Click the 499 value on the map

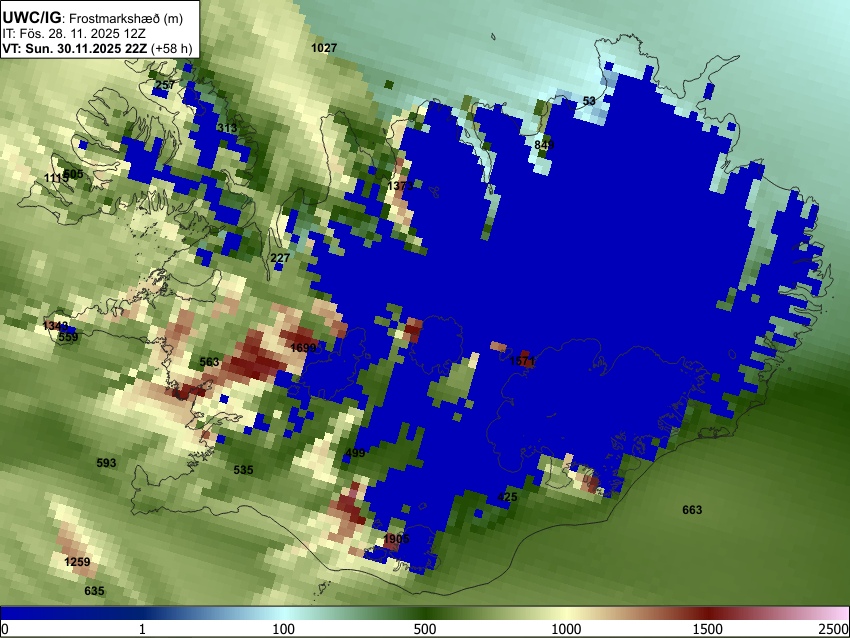click(355, 453)
